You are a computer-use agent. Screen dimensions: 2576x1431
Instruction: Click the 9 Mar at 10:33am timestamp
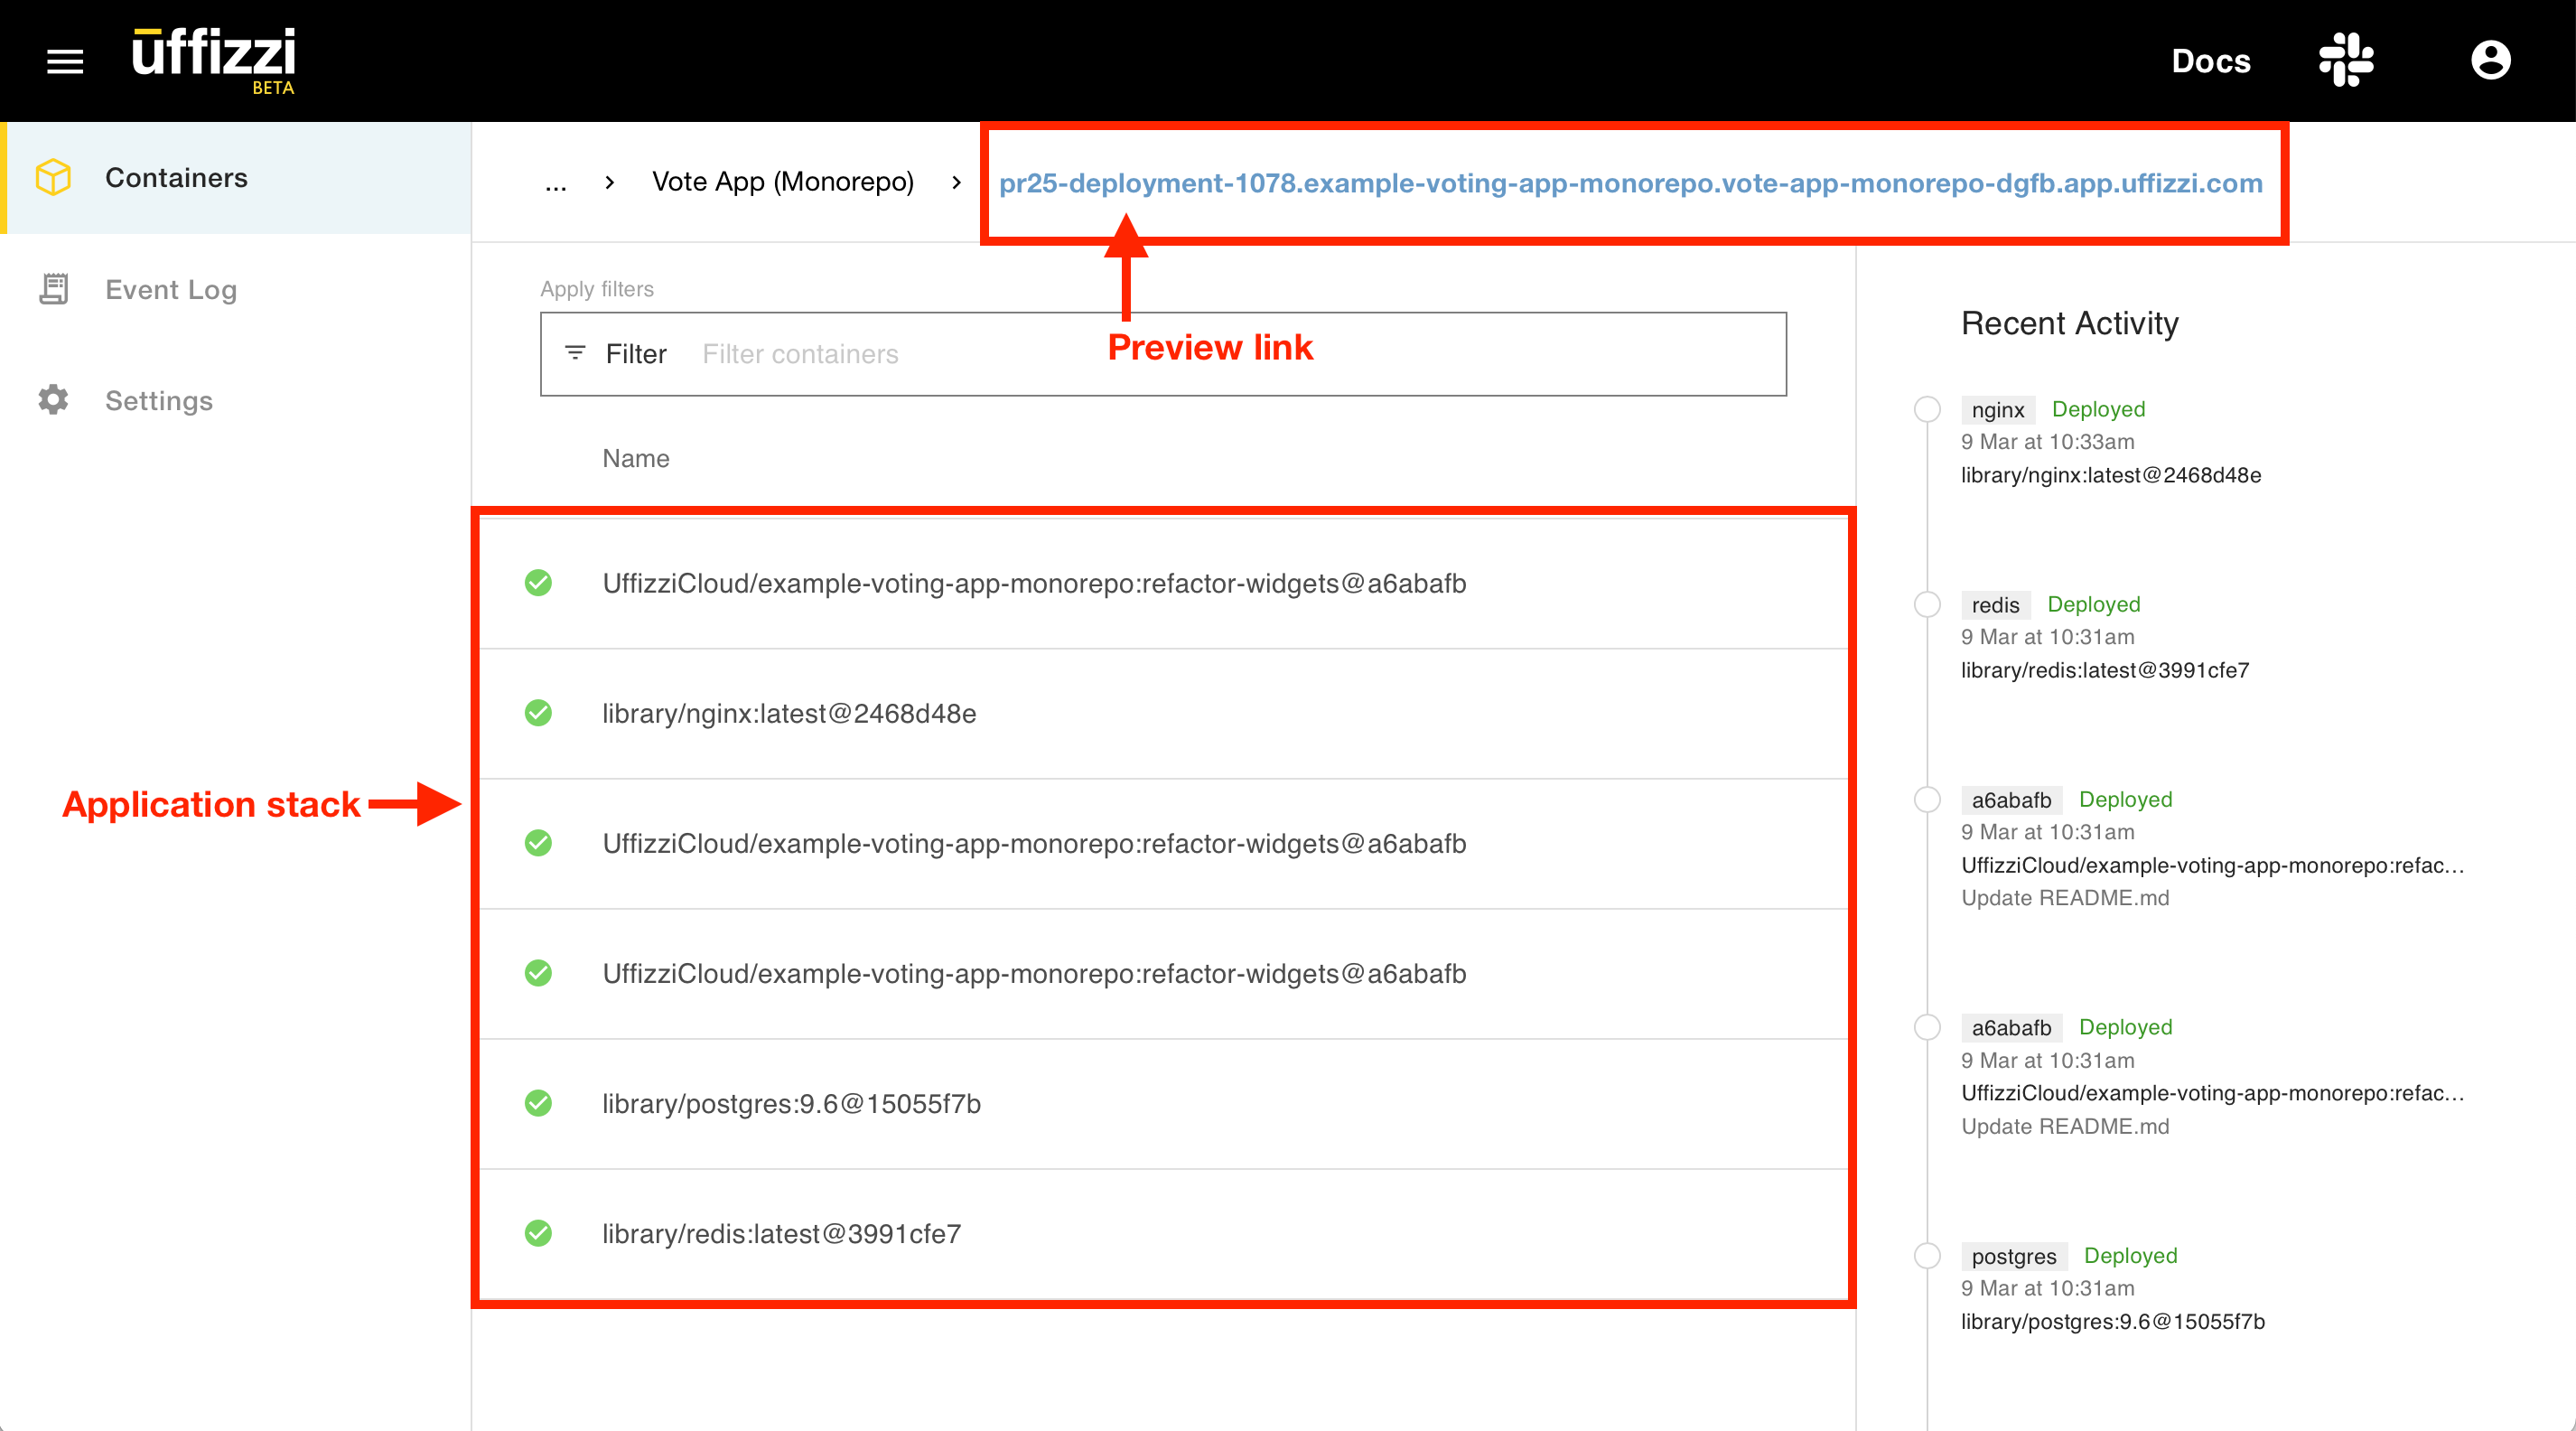coord(2047,441)
